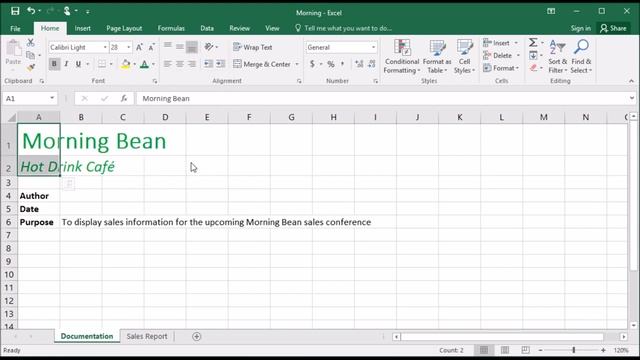This screenshot has height=360, width=640.
Task: Click Merge & Center
Action: pyautogui.click(x=262, y=64)
